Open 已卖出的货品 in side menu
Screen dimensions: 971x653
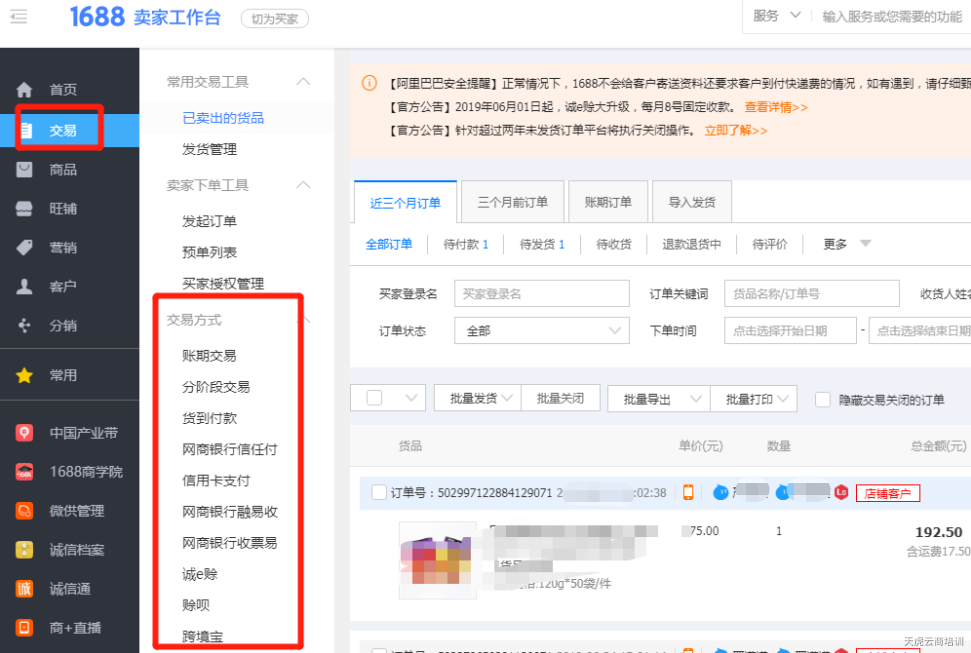223,118
